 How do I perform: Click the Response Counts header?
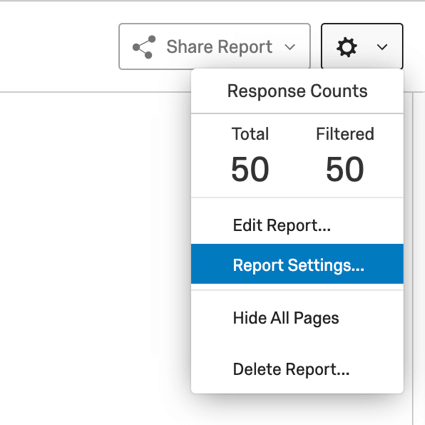pyautogui.click(x=297, y=91)
